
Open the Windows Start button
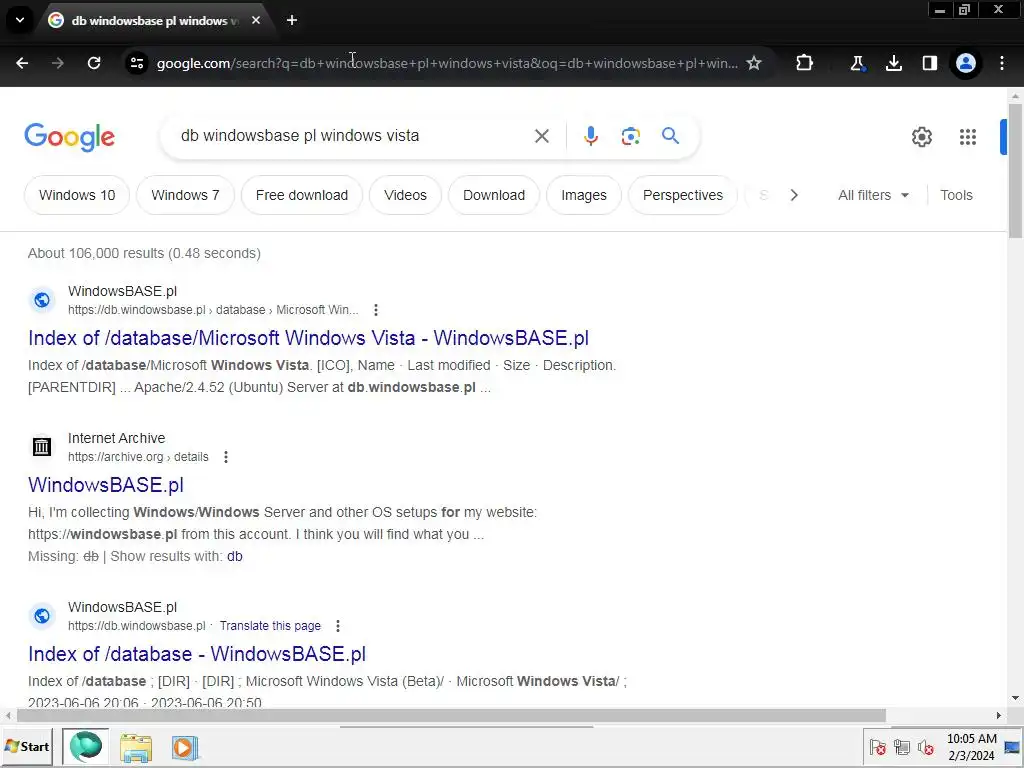coord(27,746)
